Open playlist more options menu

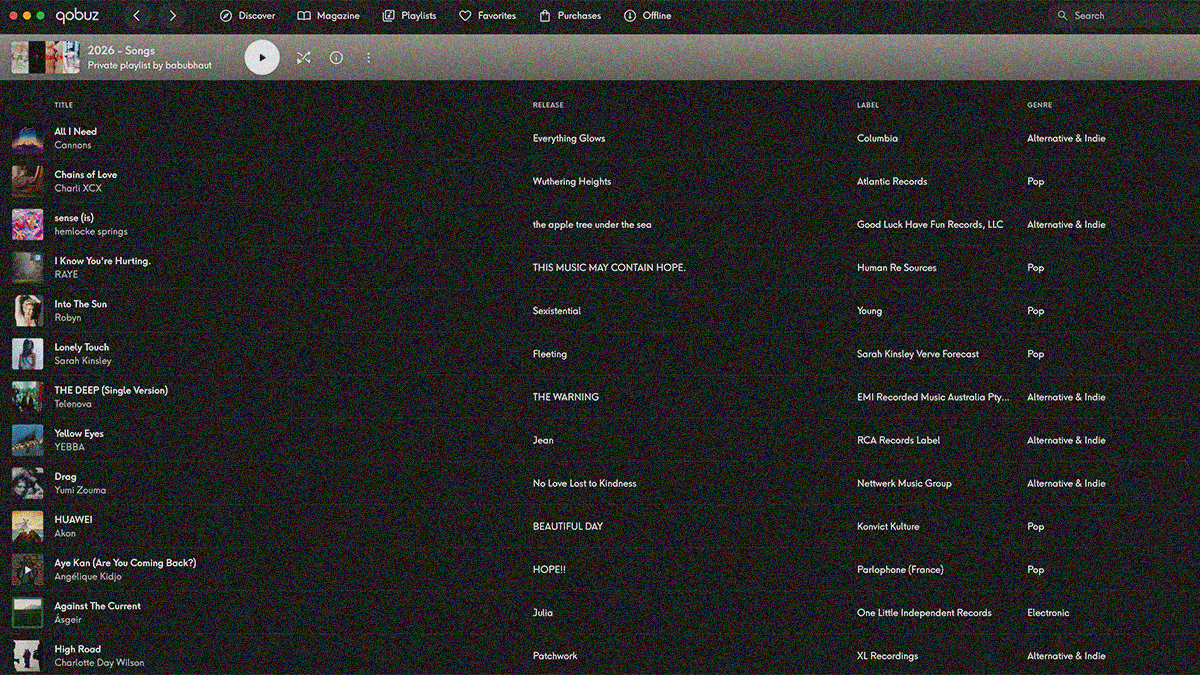368,58
